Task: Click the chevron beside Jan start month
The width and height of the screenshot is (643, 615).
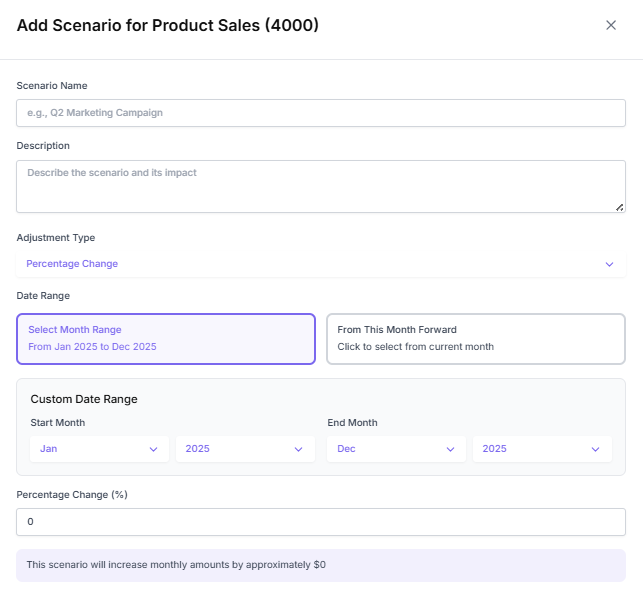Action: tap(153, 449)
